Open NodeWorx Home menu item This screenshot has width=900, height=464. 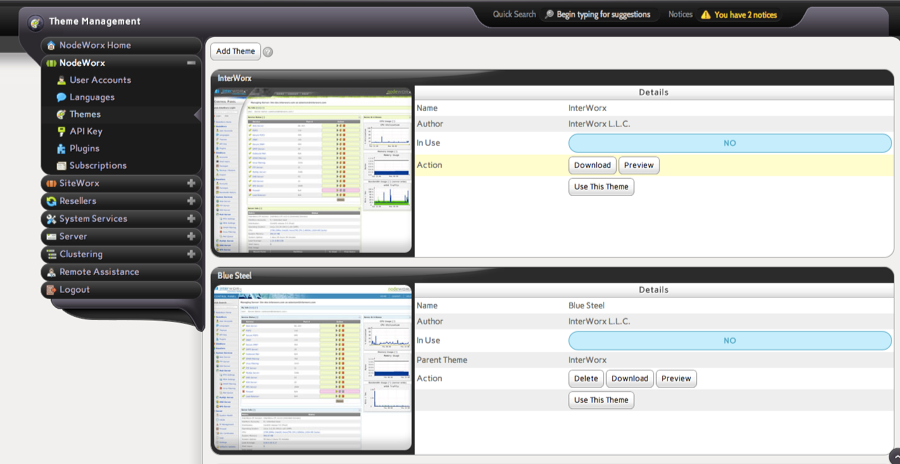click(121, 45)
